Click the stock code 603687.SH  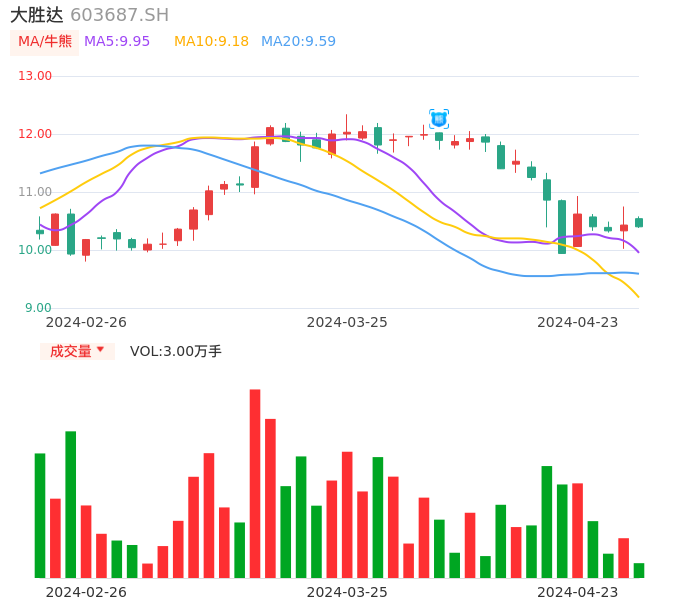pos(119,15)
